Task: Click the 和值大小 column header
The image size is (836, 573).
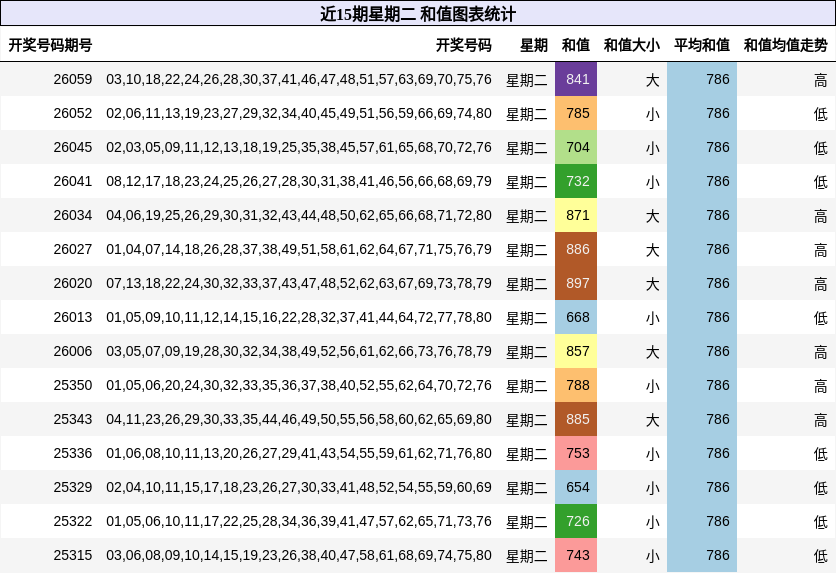Action: (x=632, y=45)
